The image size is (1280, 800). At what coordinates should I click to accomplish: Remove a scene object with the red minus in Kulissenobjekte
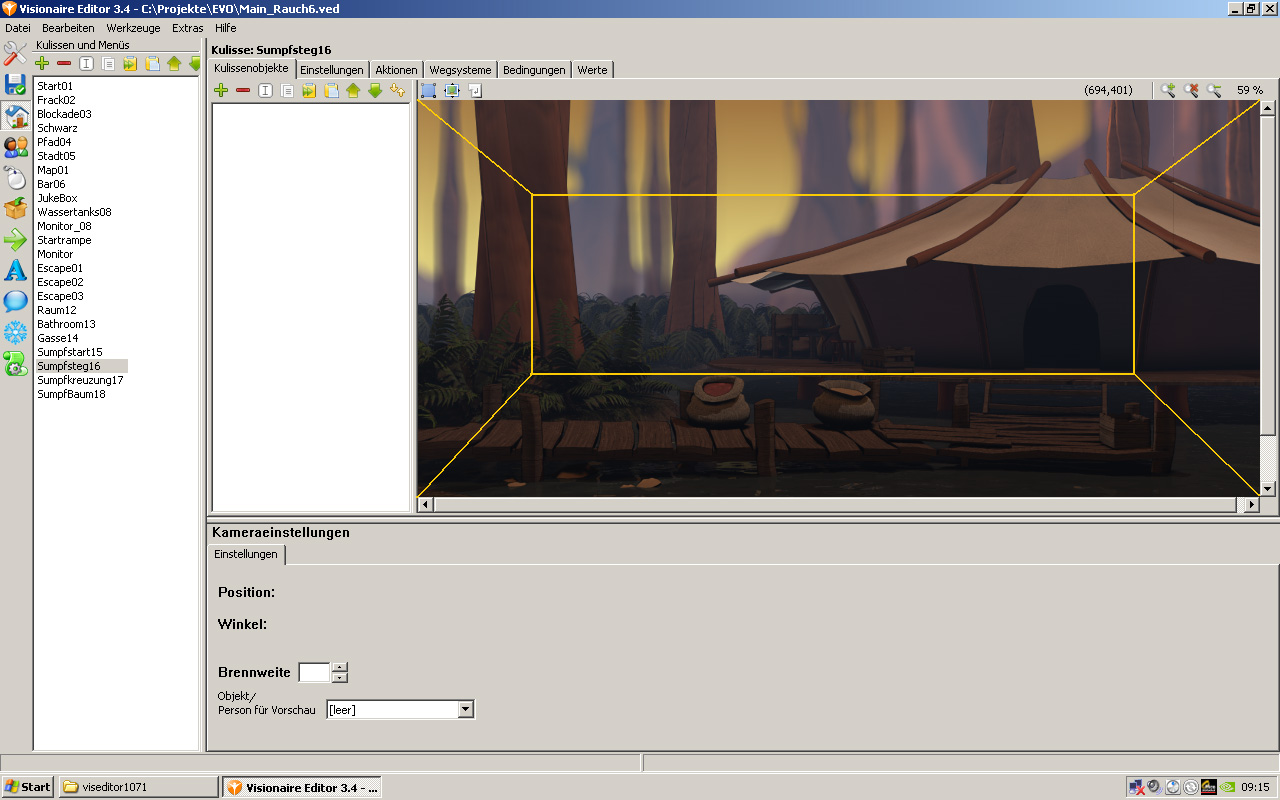click(243, 91)
